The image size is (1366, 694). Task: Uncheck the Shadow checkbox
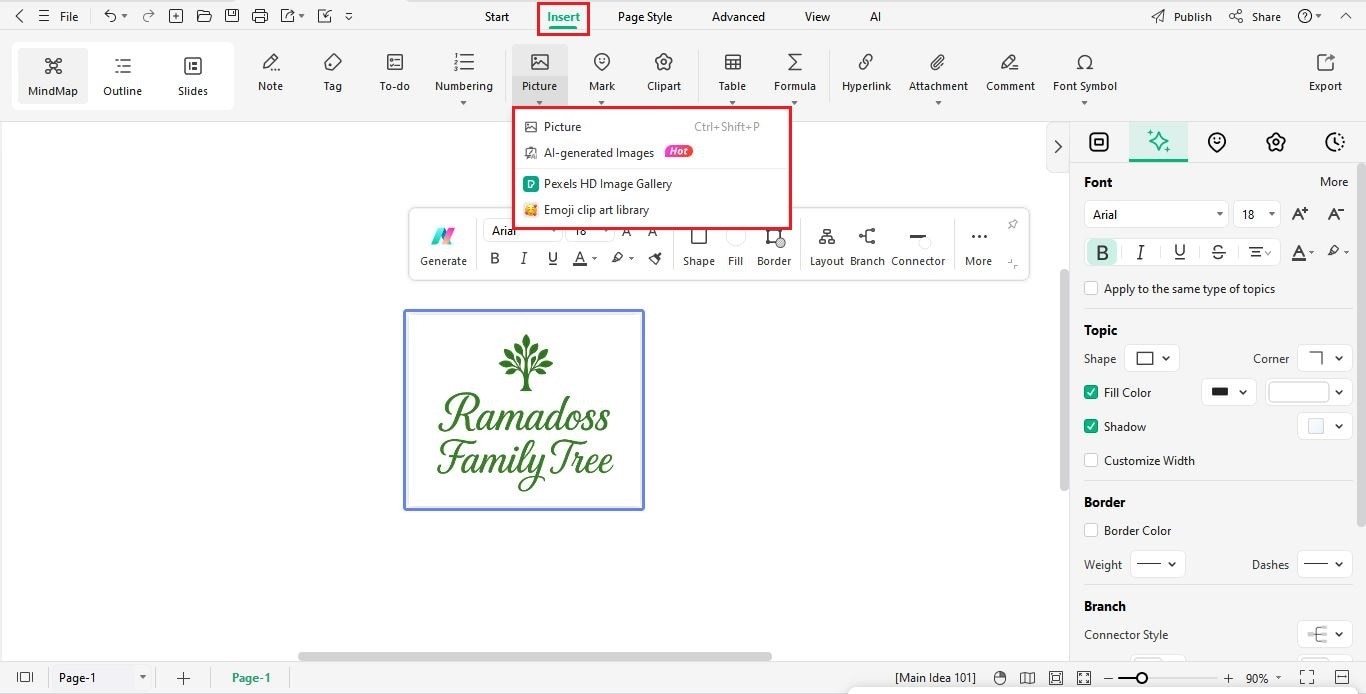coord(1091,427)
